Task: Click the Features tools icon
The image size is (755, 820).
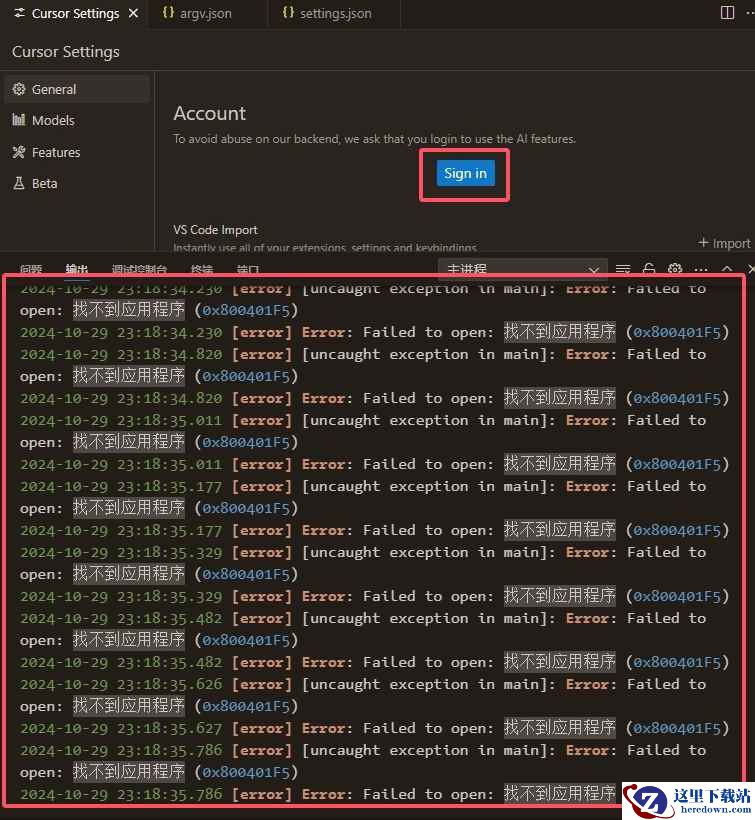Action: 19,152
